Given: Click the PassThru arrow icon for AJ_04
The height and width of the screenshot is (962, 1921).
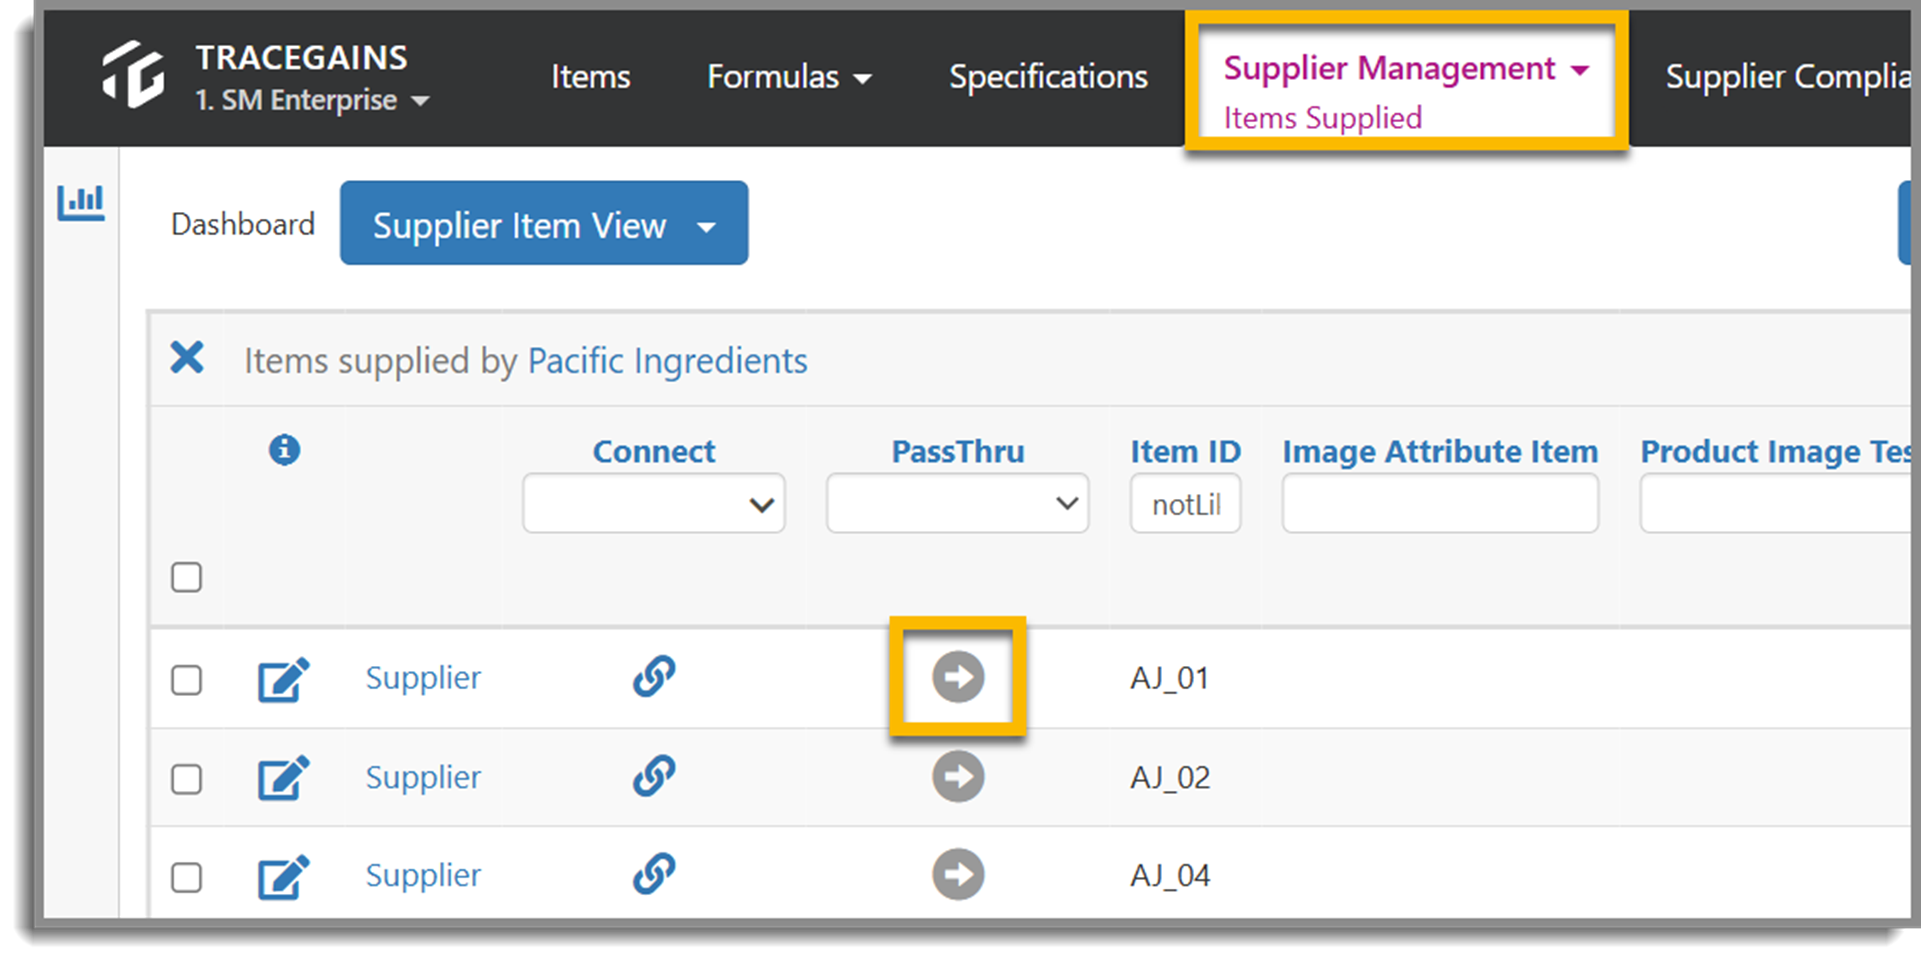Looking at the screenshot, I should 958,875.
